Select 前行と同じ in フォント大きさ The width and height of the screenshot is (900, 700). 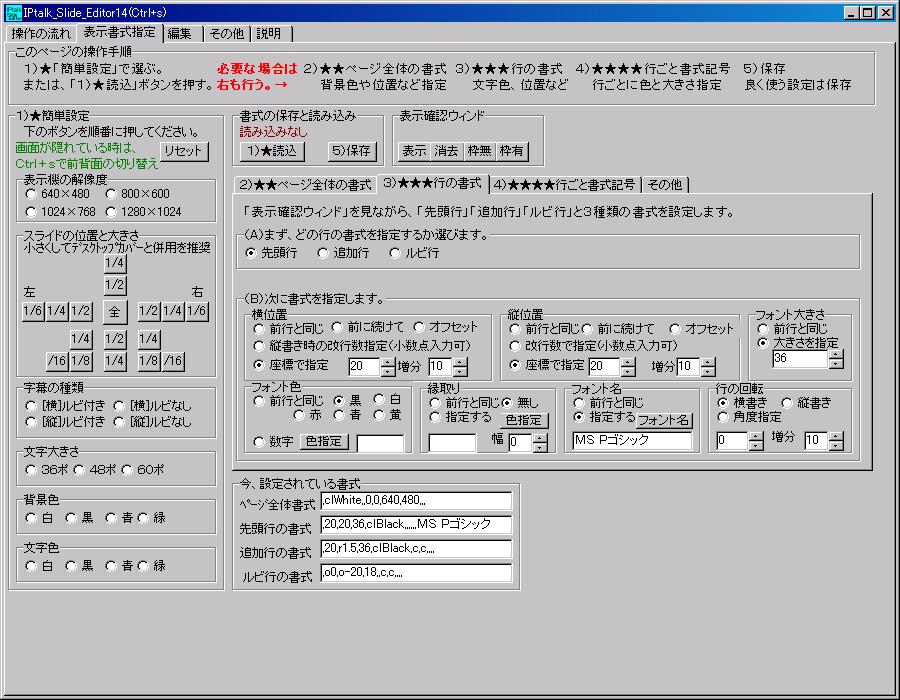tap(793, 329)
